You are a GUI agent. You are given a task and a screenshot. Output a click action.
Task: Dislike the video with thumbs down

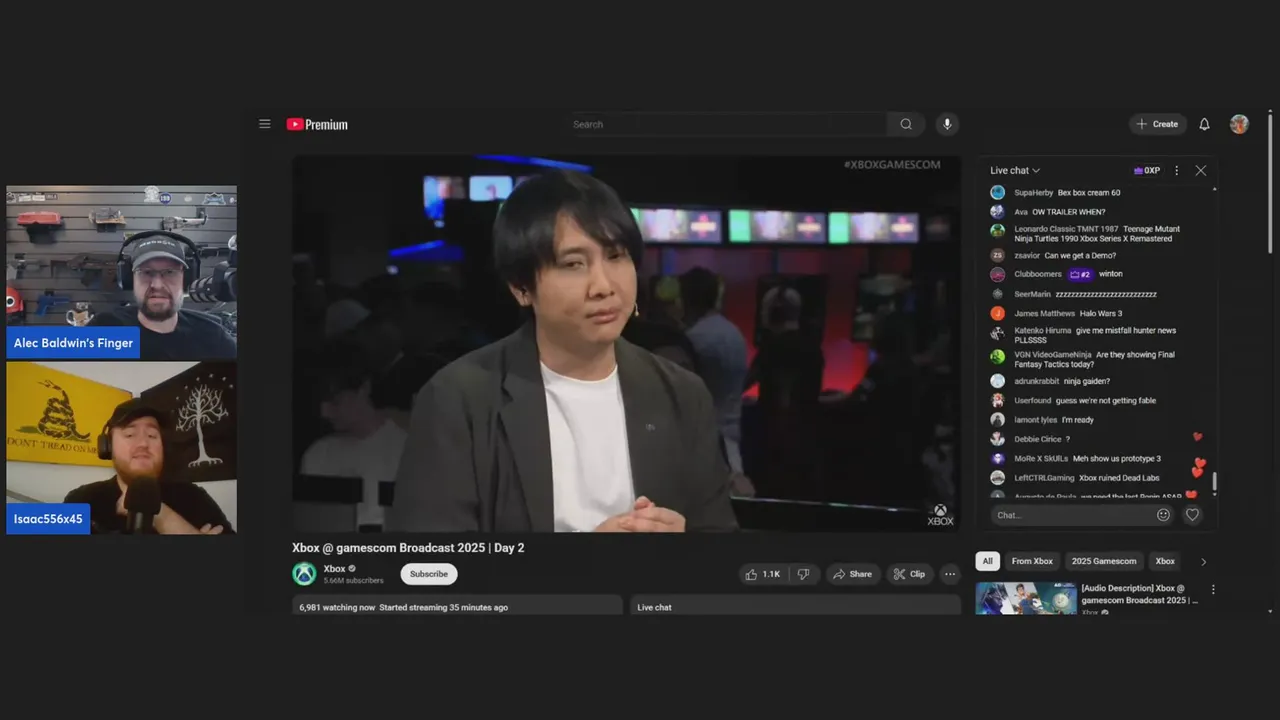point(803,574)
